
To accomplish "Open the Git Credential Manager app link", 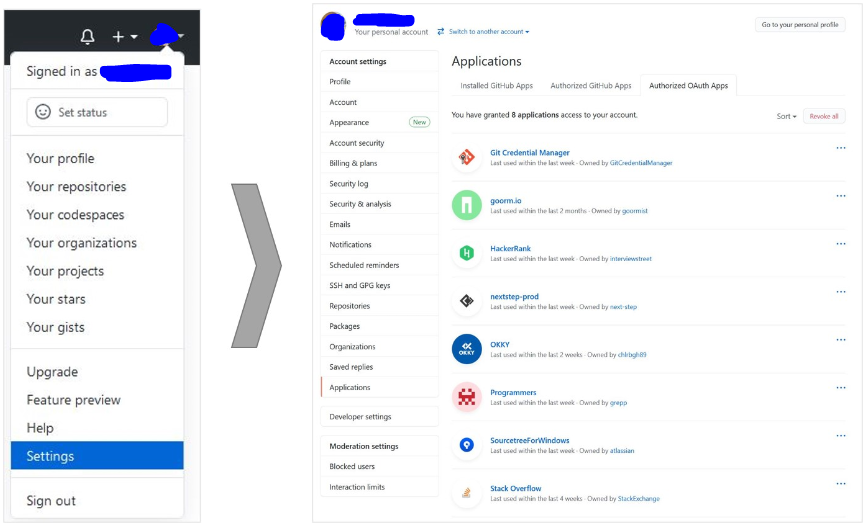I will click(530, 153).
